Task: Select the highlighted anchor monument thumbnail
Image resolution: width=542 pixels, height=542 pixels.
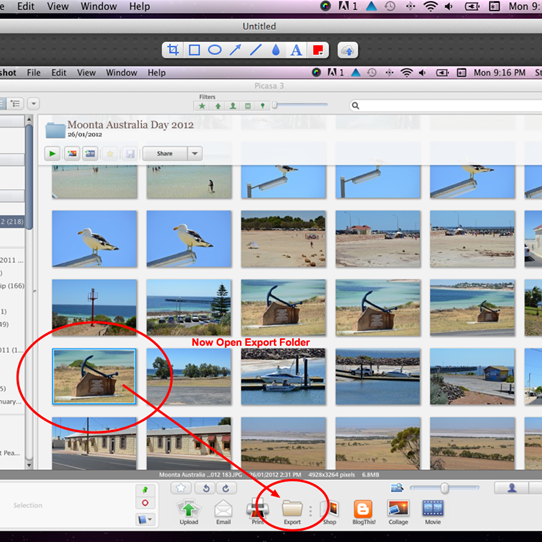Action: tap(94, 376)
